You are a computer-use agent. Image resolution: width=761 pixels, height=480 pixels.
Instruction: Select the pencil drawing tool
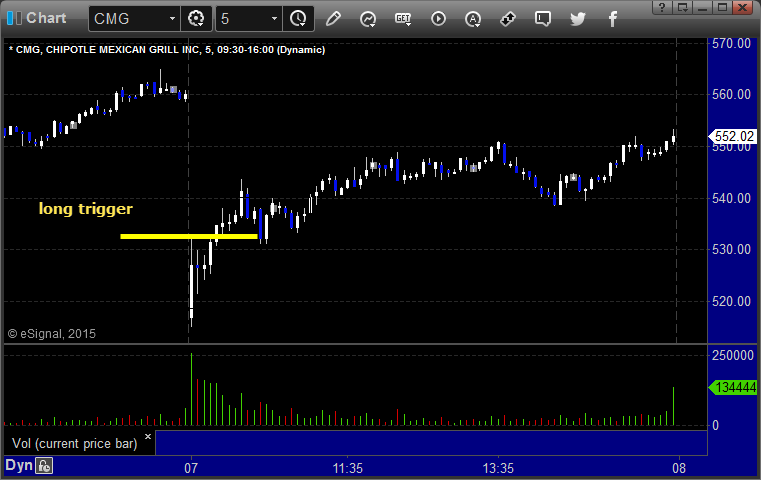tap(333, 19)
